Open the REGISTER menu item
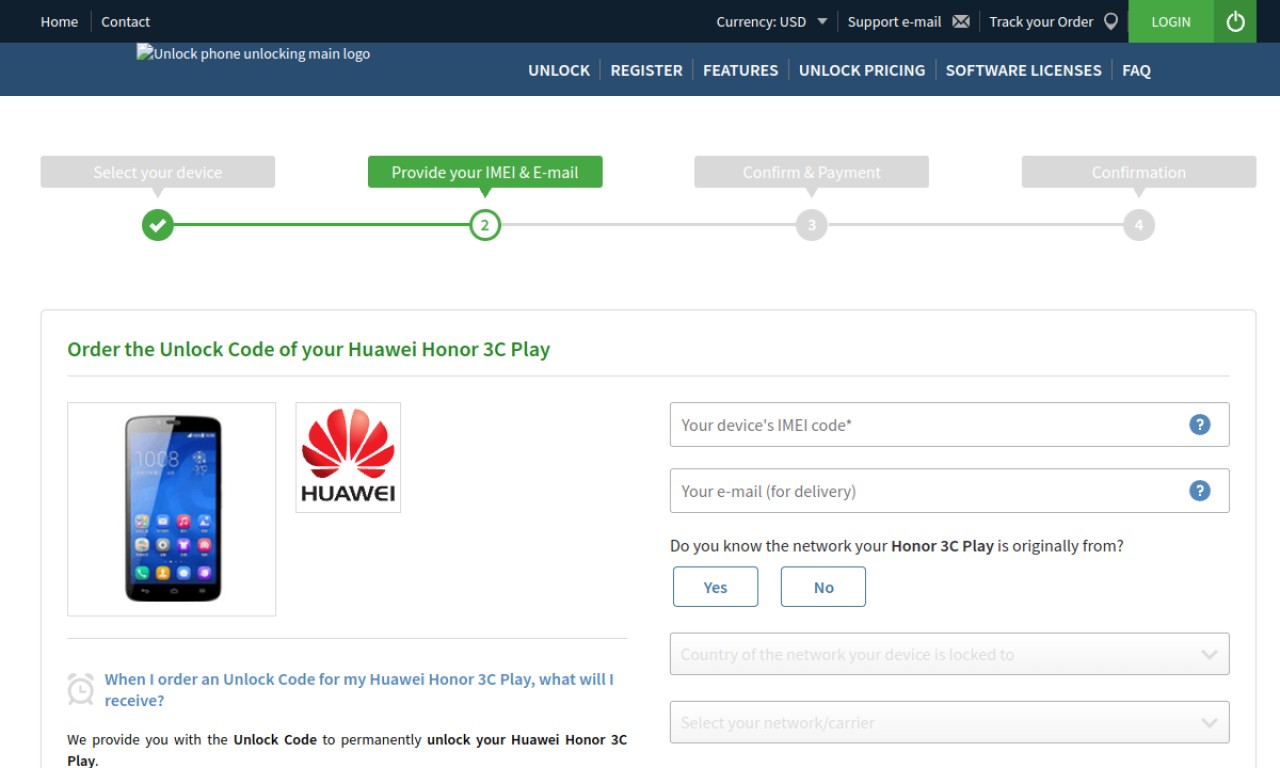The height and width of the screenshot is (768, 1280). pos(646,70)
